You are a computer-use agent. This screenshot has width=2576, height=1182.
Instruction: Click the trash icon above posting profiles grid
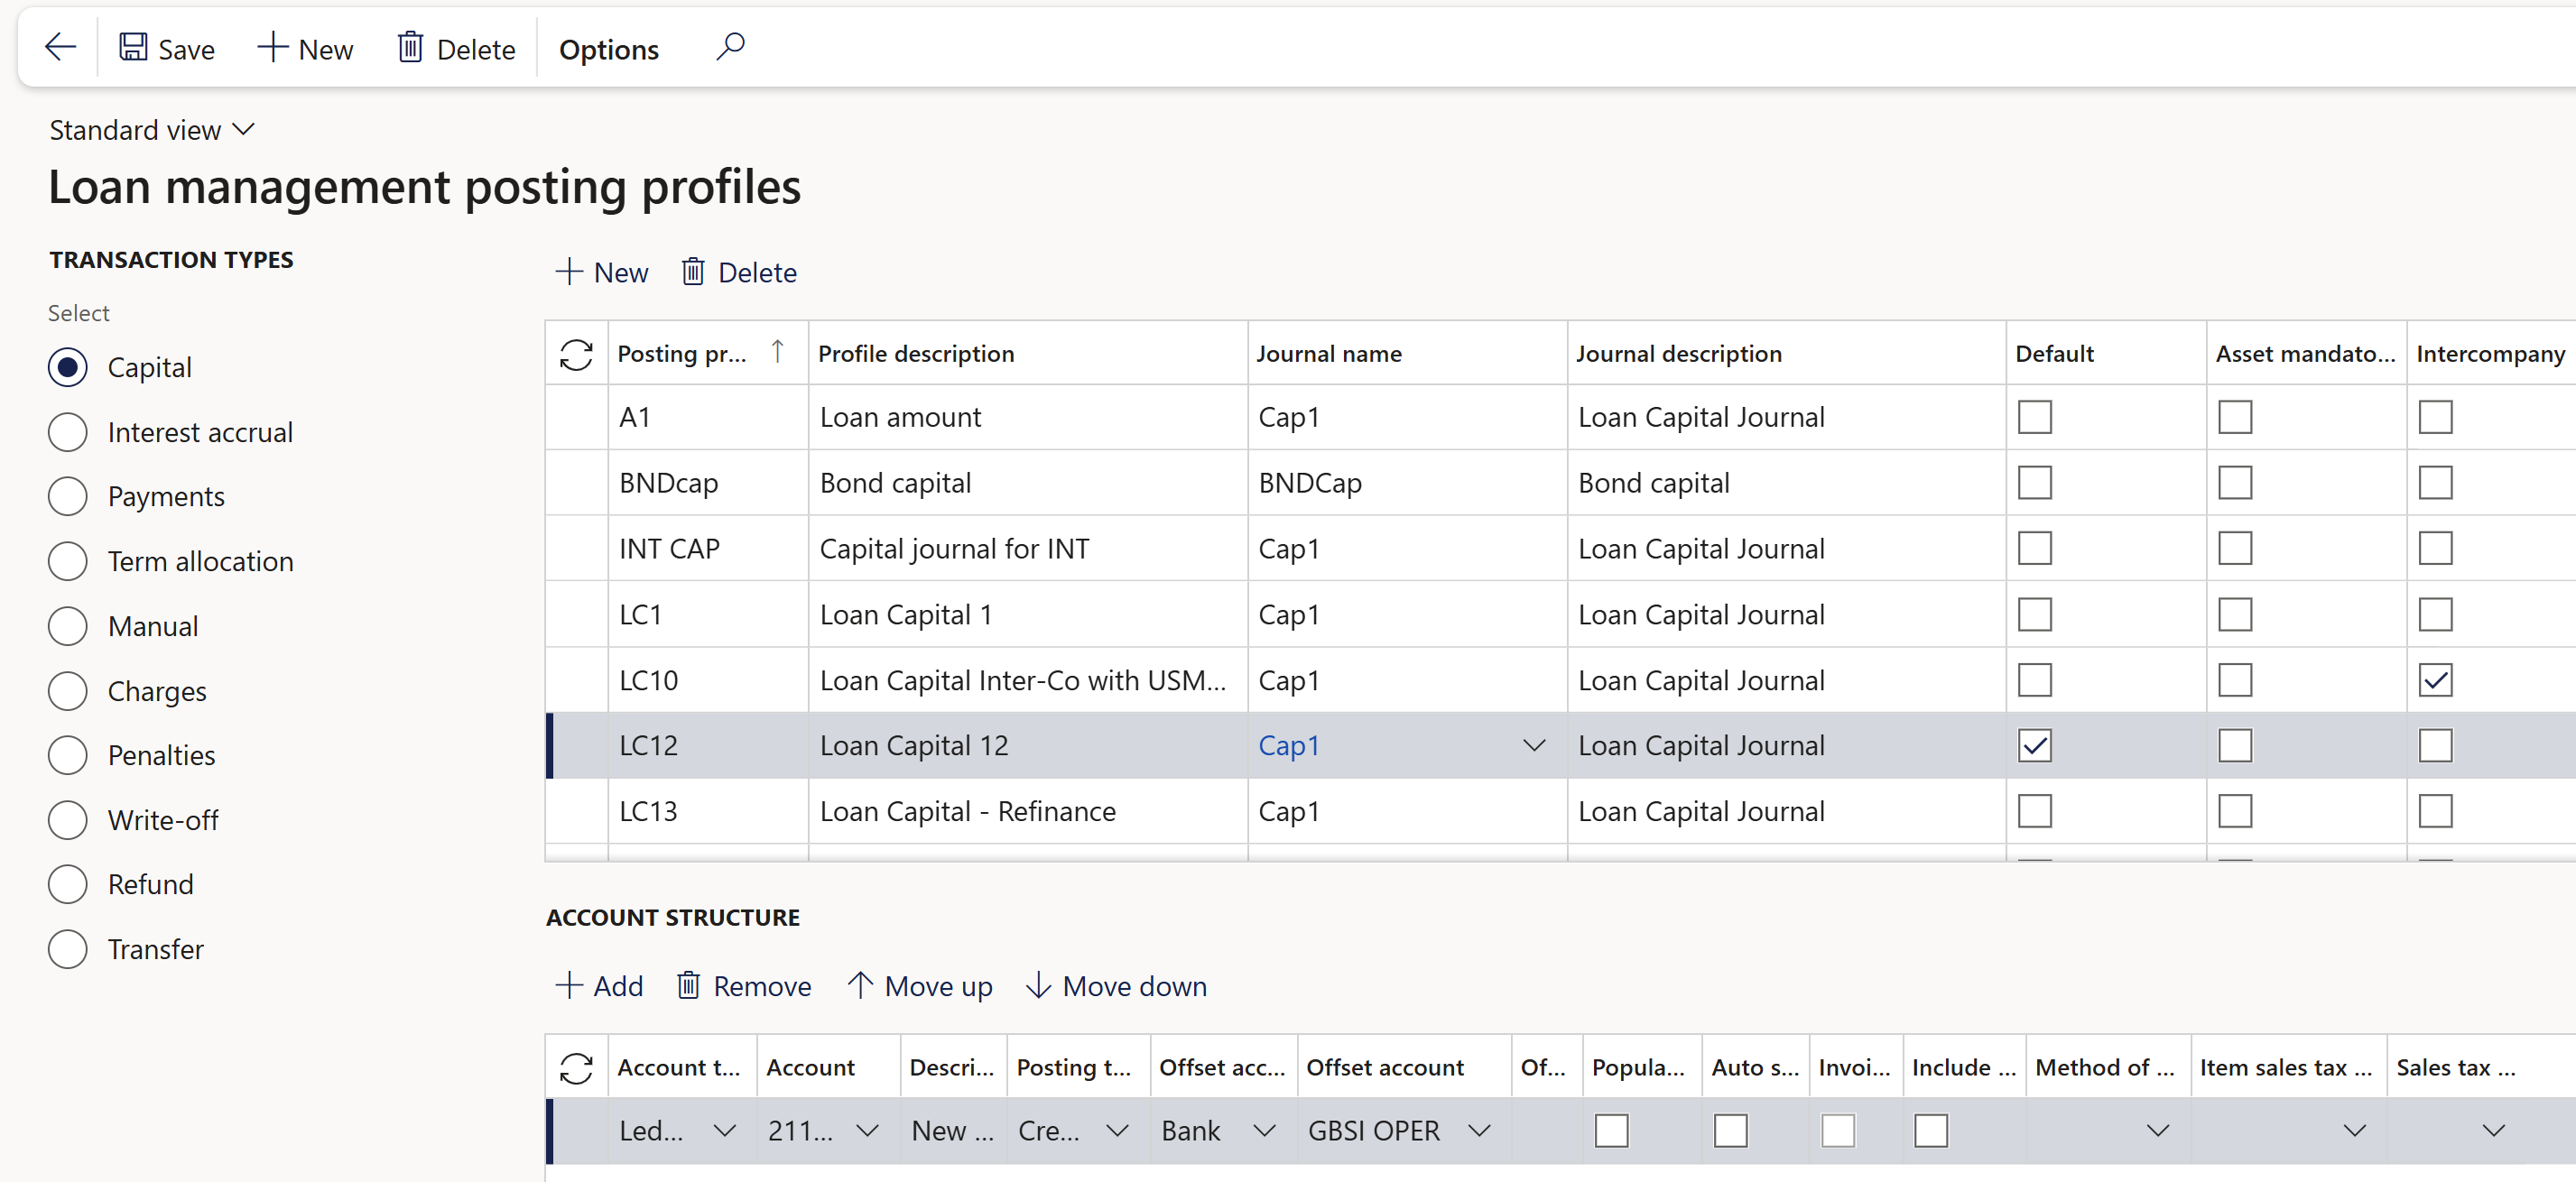[x=693, y=272]
